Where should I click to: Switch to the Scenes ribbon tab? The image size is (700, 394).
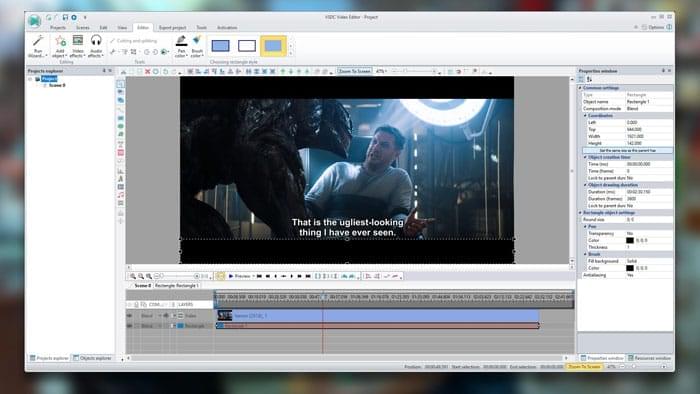pyautogui.click(x=83, y=28)
